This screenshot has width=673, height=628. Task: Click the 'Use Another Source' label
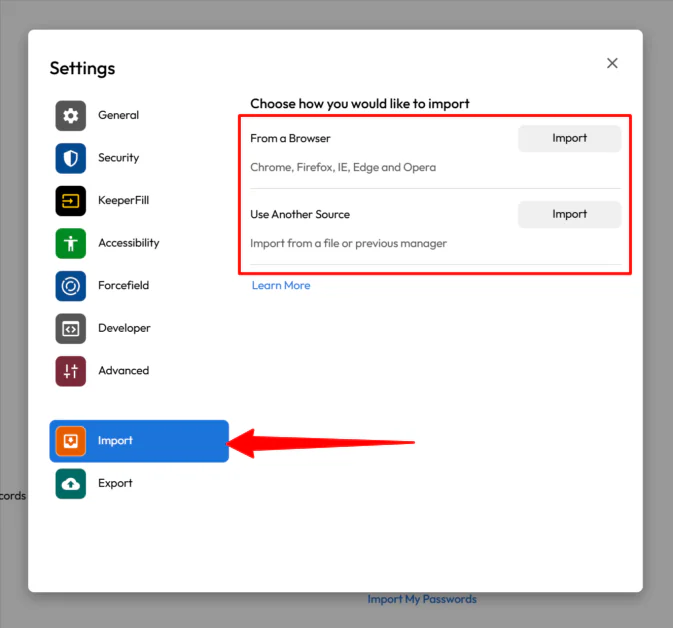coord(300,214)
